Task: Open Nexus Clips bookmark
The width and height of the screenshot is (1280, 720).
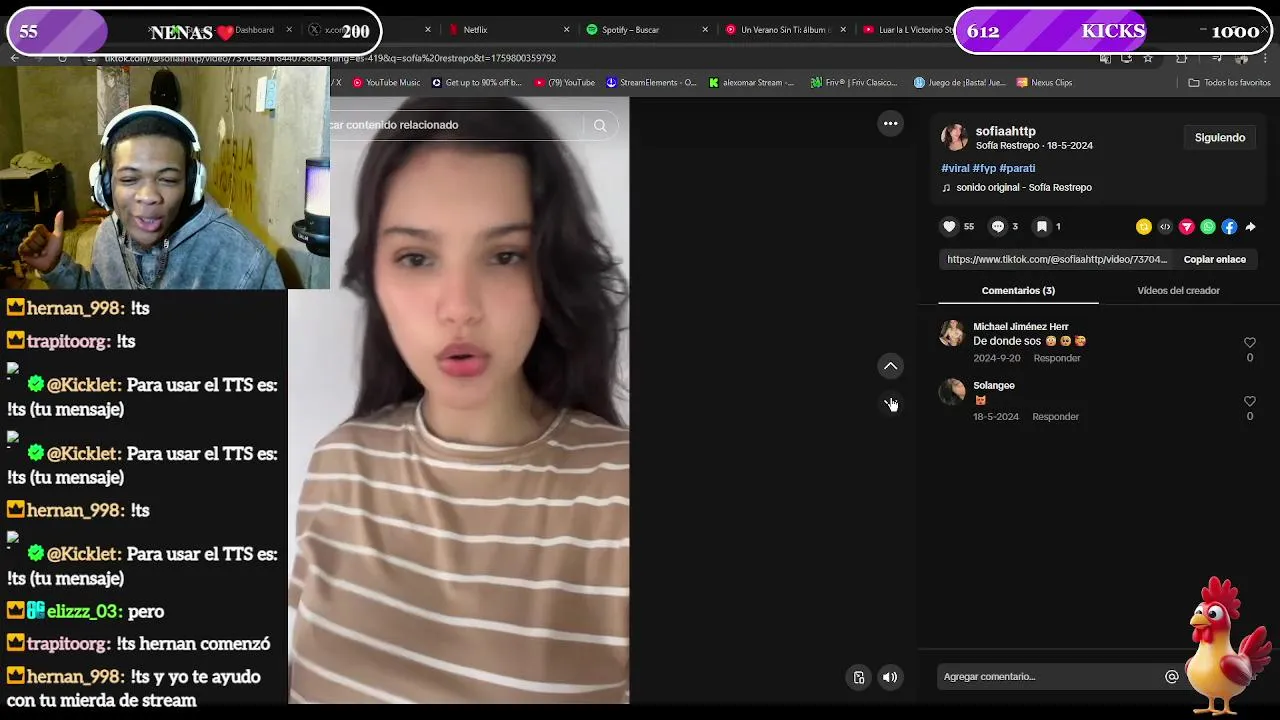Action: [x=1044, y=83]
